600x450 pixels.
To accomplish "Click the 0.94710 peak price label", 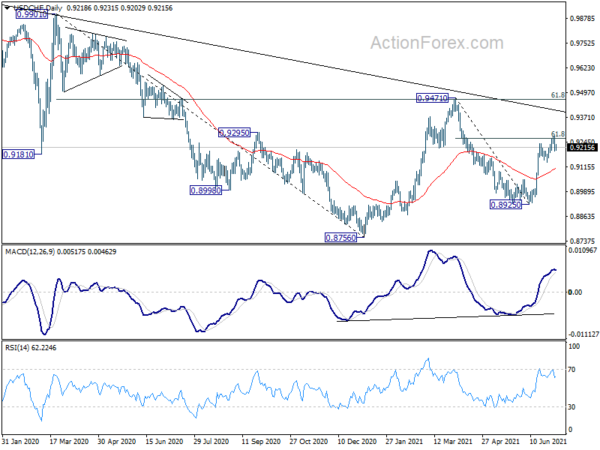I will 432,98.
